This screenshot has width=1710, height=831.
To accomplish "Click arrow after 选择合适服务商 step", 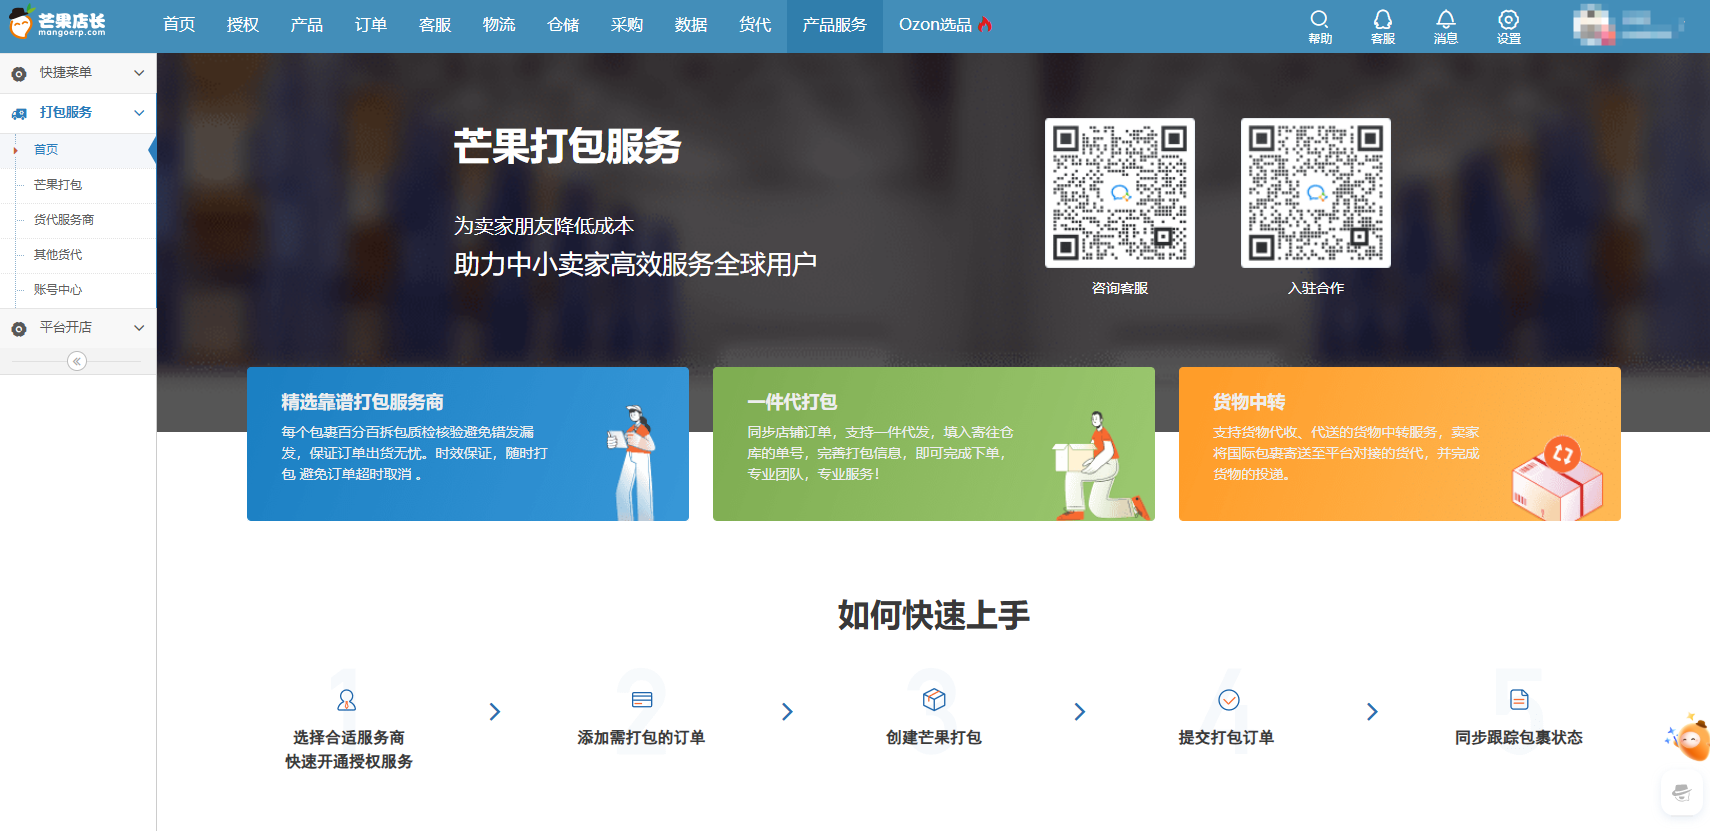I will coord(494,712).
